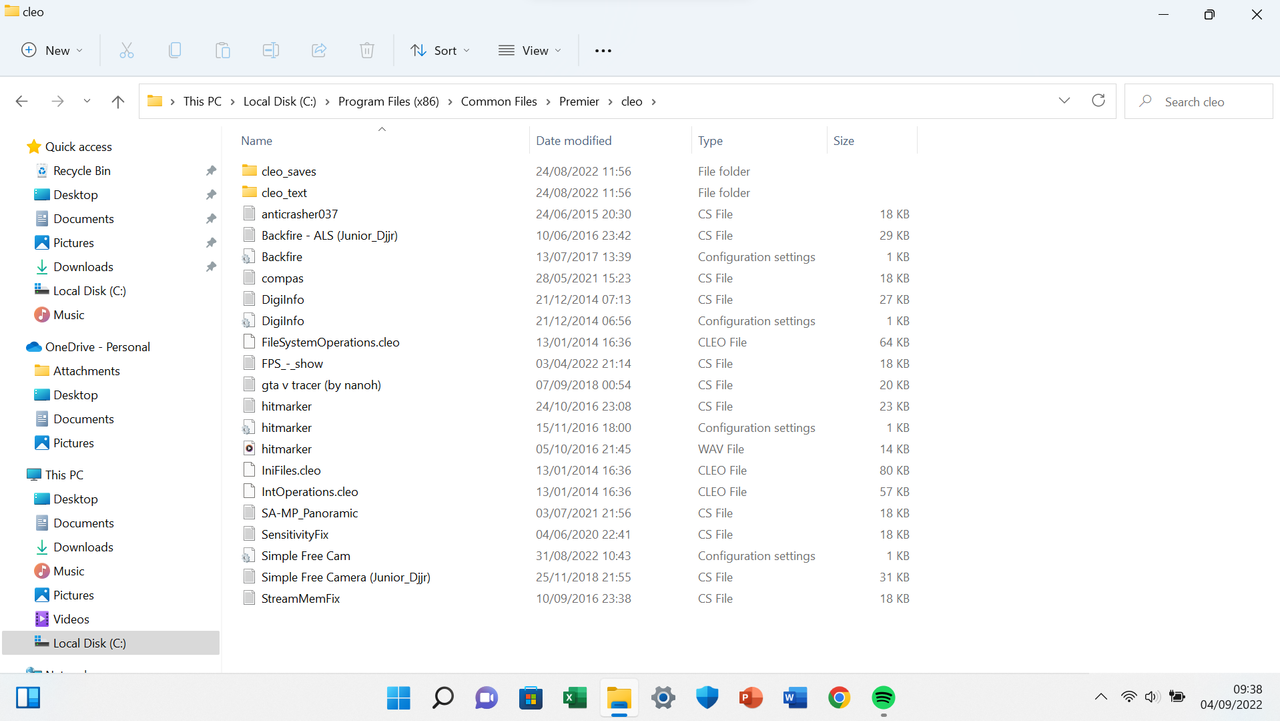Sort by the Name column header
Viewport: 1280px width, 721px height.
click(x=257, y=141)
